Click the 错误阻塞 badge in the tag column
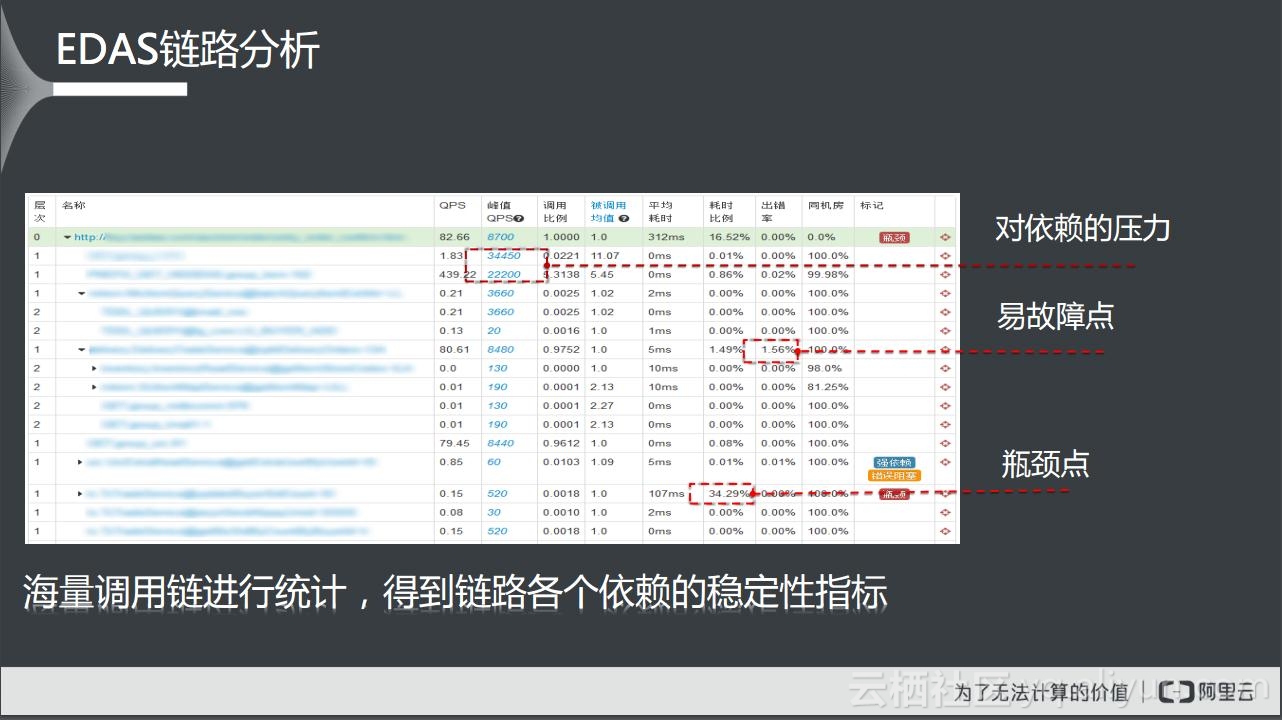The image size is (1282, 720). (895, 475)
